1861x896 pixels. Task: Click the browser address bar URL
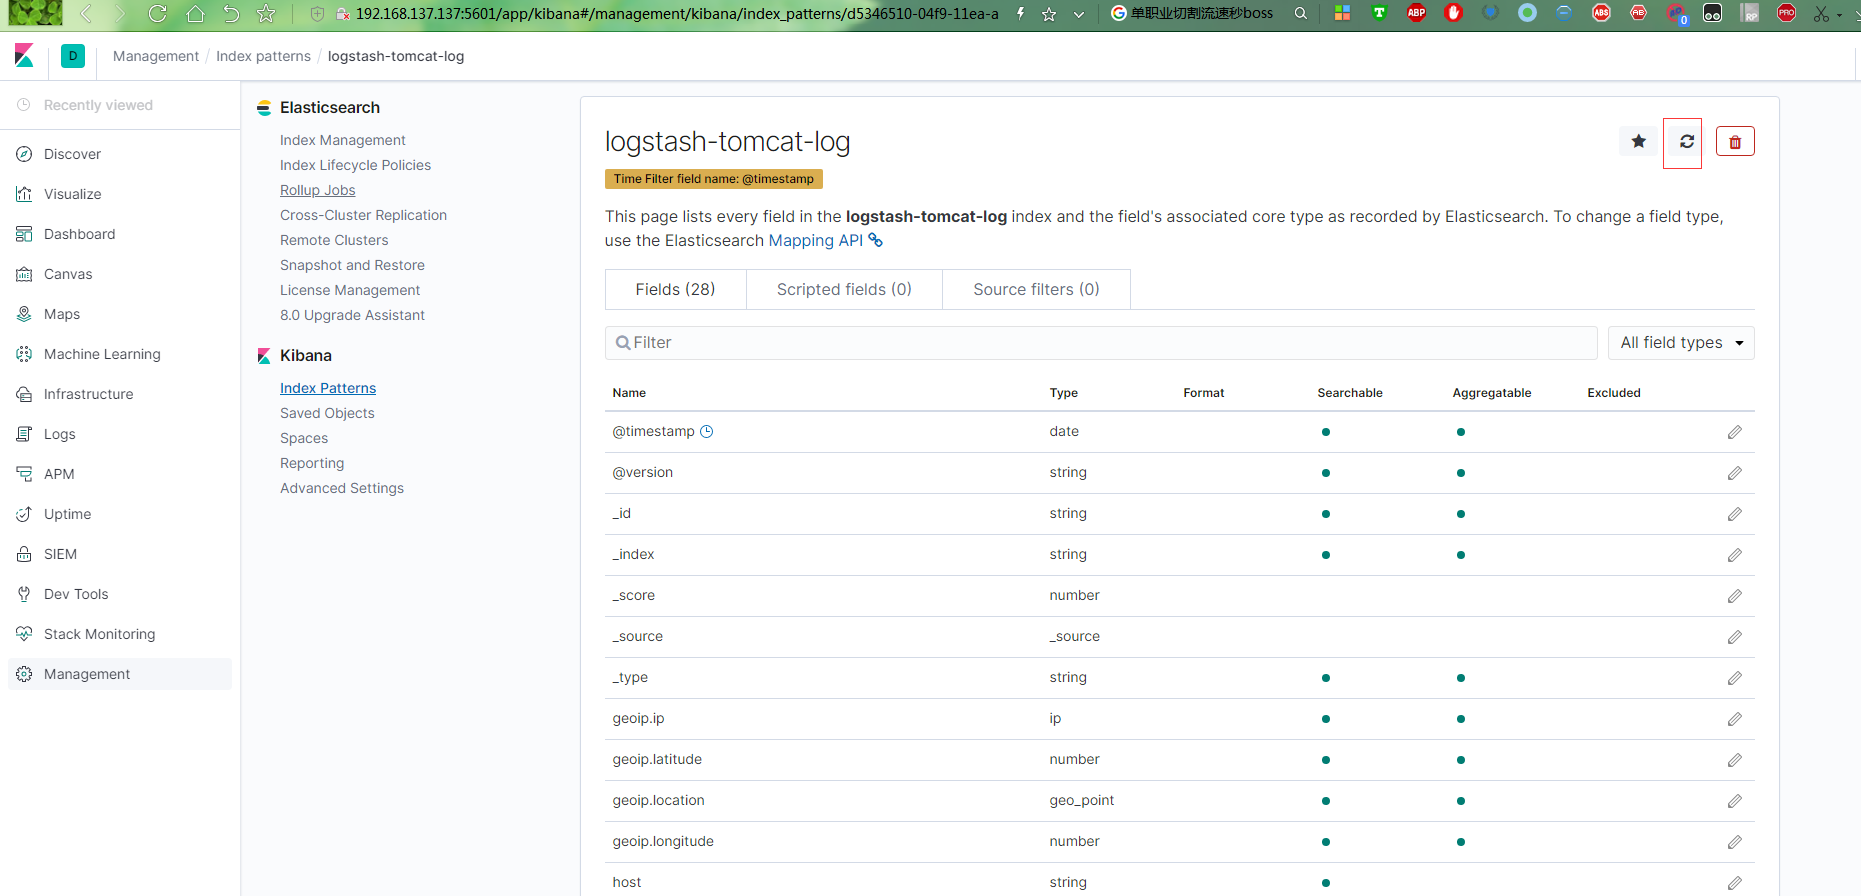point(677,14)
